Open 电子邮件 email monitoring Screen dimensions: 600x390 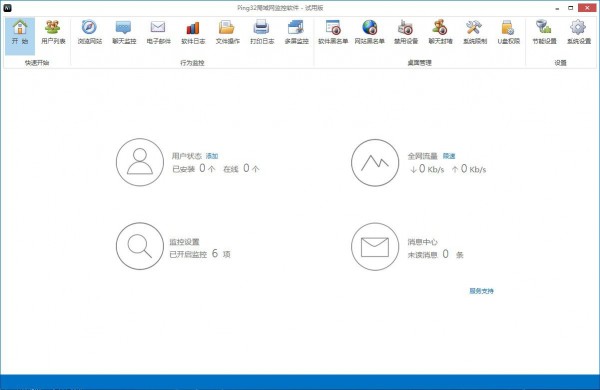(x=158, y=32)
